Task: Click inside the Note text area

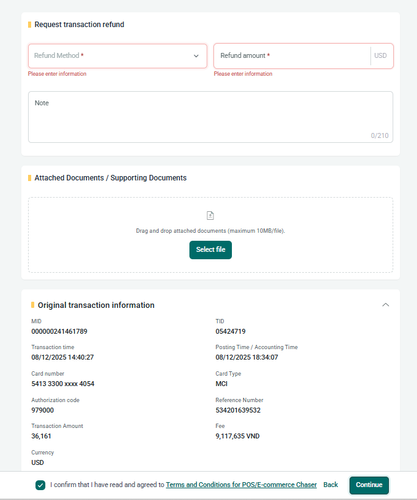Action: pyautogui.click(x=210, y=117)
